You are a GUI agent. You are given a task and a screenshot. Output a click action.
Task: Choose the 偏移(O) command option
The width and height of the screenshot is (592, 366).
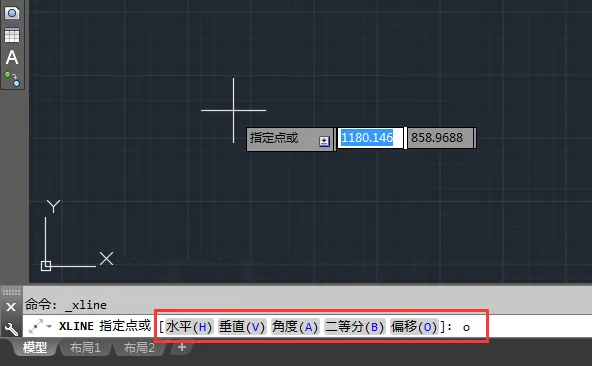coord(414,326)
